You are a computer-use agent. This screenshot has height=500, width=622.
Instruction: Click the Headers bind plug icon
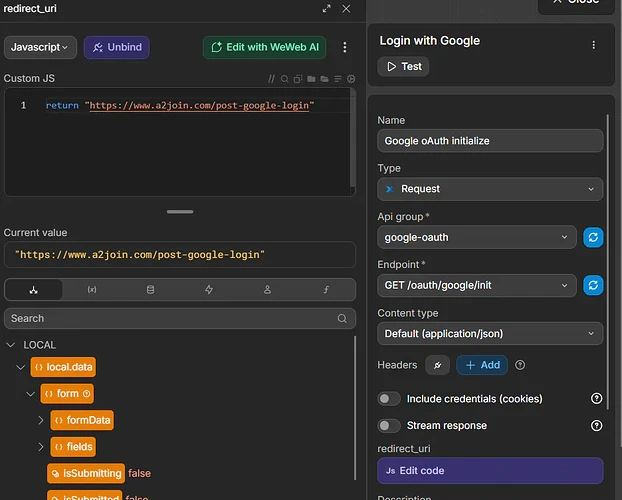coord(437,365)
